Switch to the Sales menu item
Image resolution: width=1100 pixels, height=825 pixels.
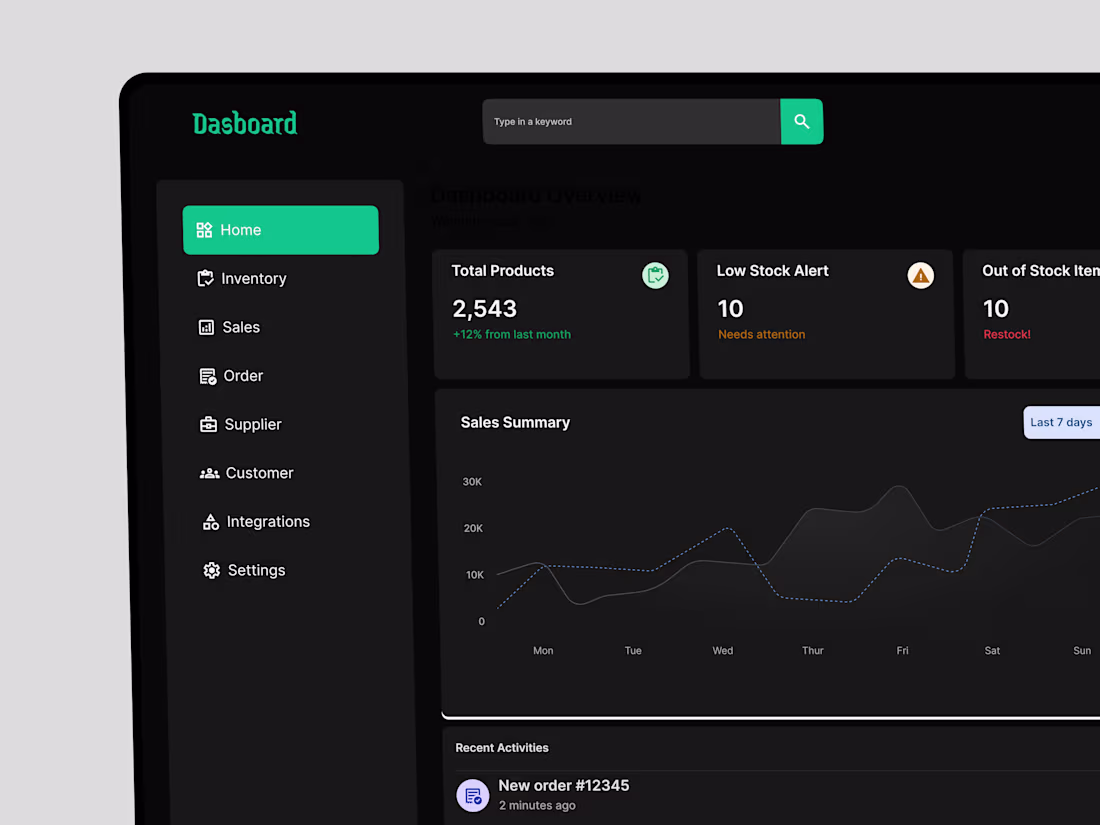(x=240, y=327)
